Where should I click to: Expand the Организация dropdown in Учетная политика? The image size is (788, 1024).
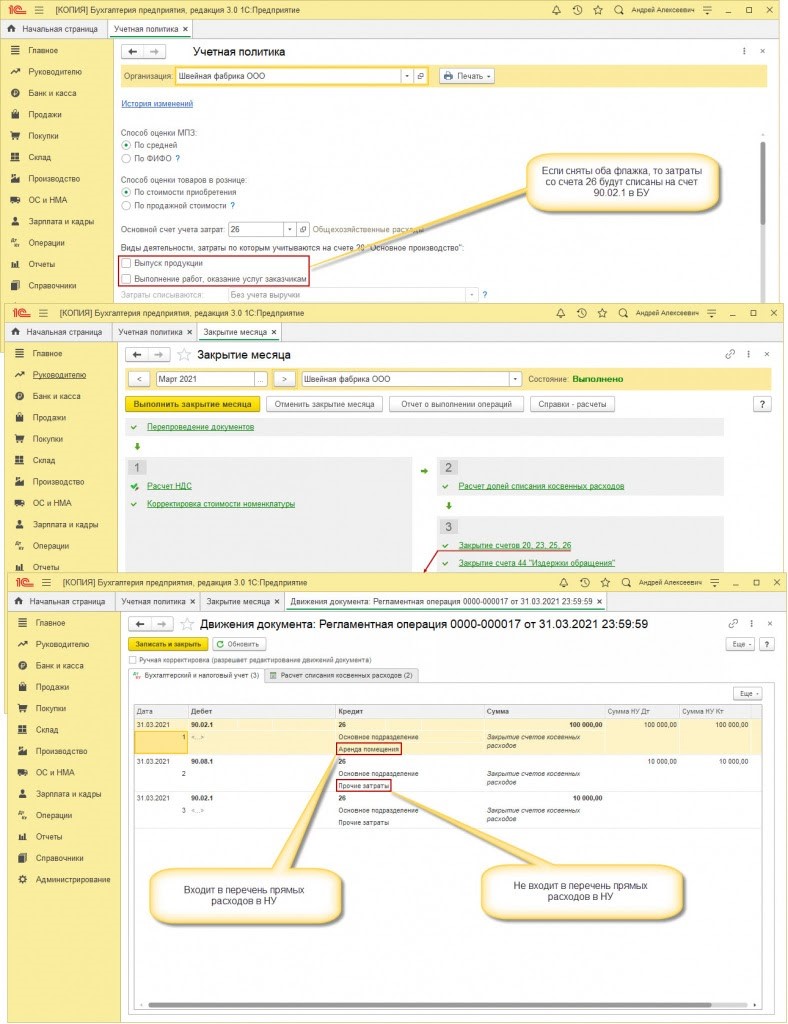tap(407, 76)
